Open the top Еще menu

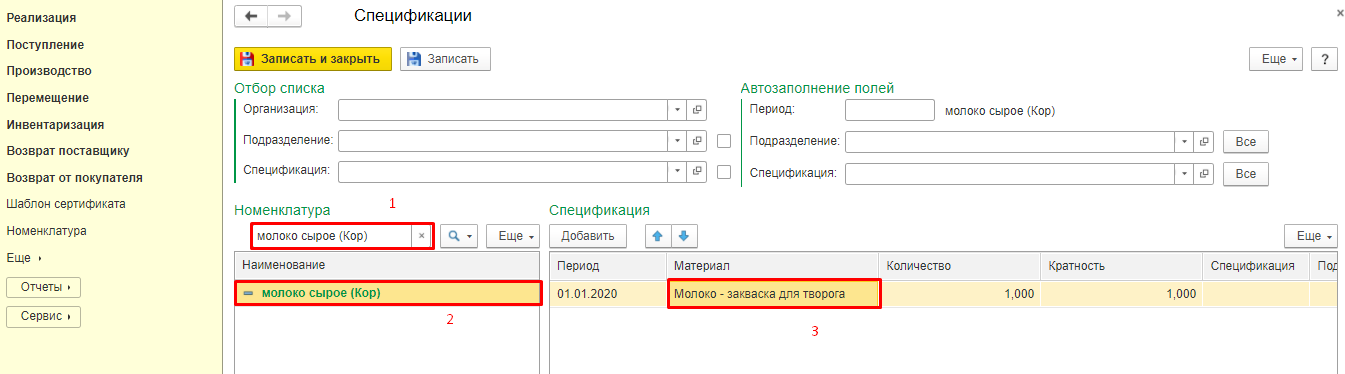(x=1276, y=59)
